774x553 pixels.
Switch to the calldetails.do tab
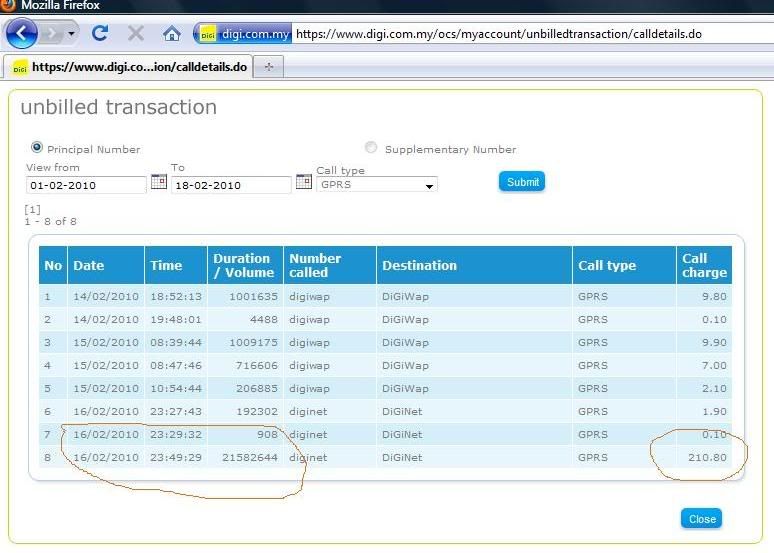tap(128, 67)
